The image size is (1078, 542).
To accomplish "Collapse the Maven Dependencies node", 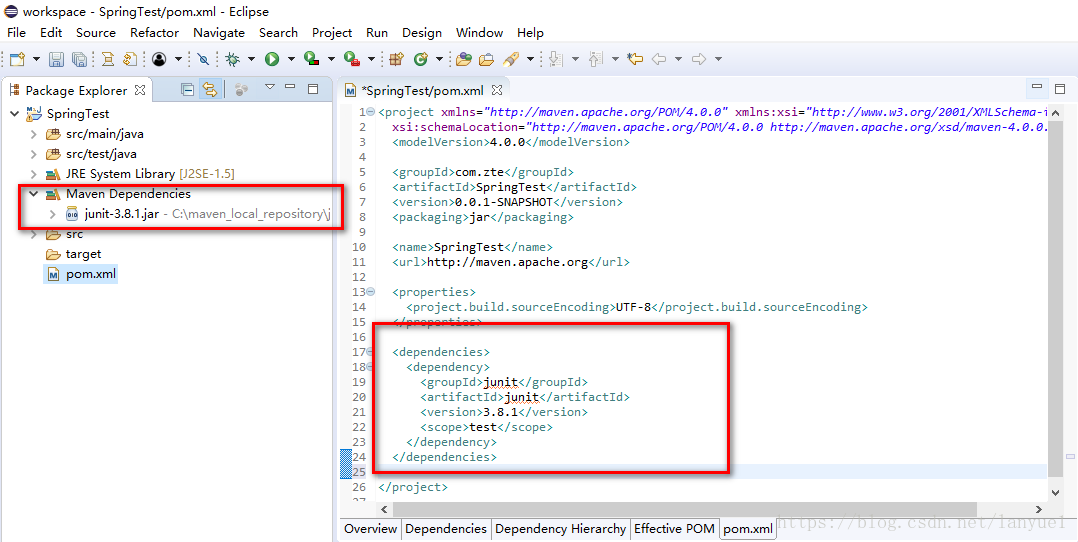I will 33,194.
